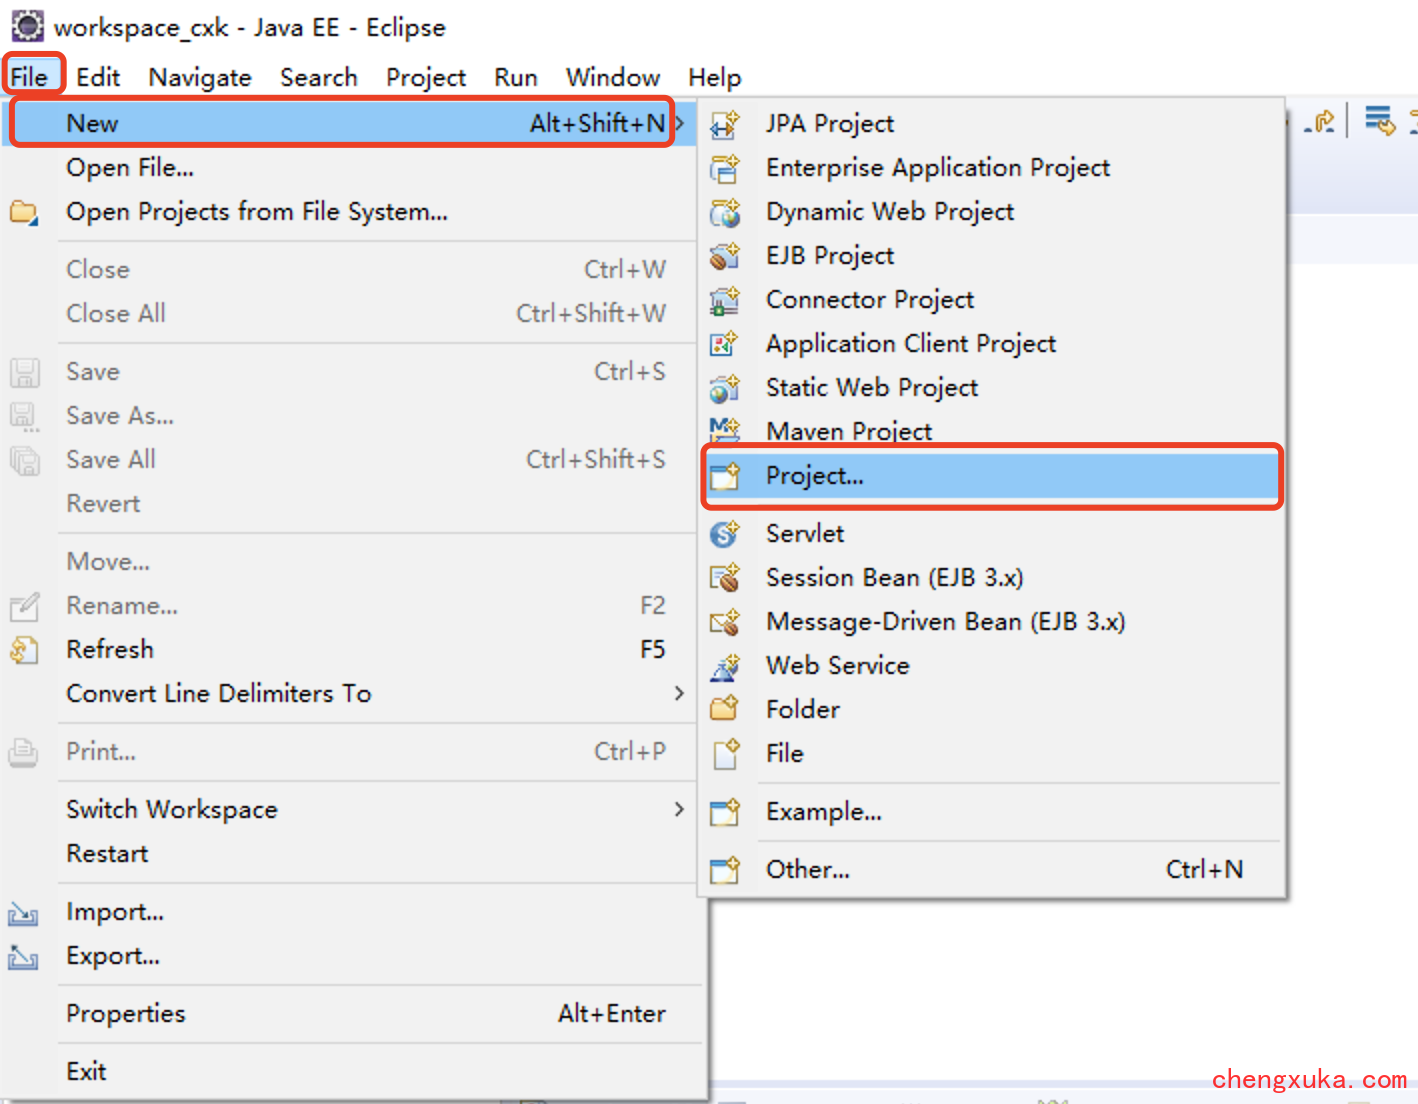Click the Message-Driven Bean icon
Viewport: 1418px width, 1104px height.
tap(725, 622)
